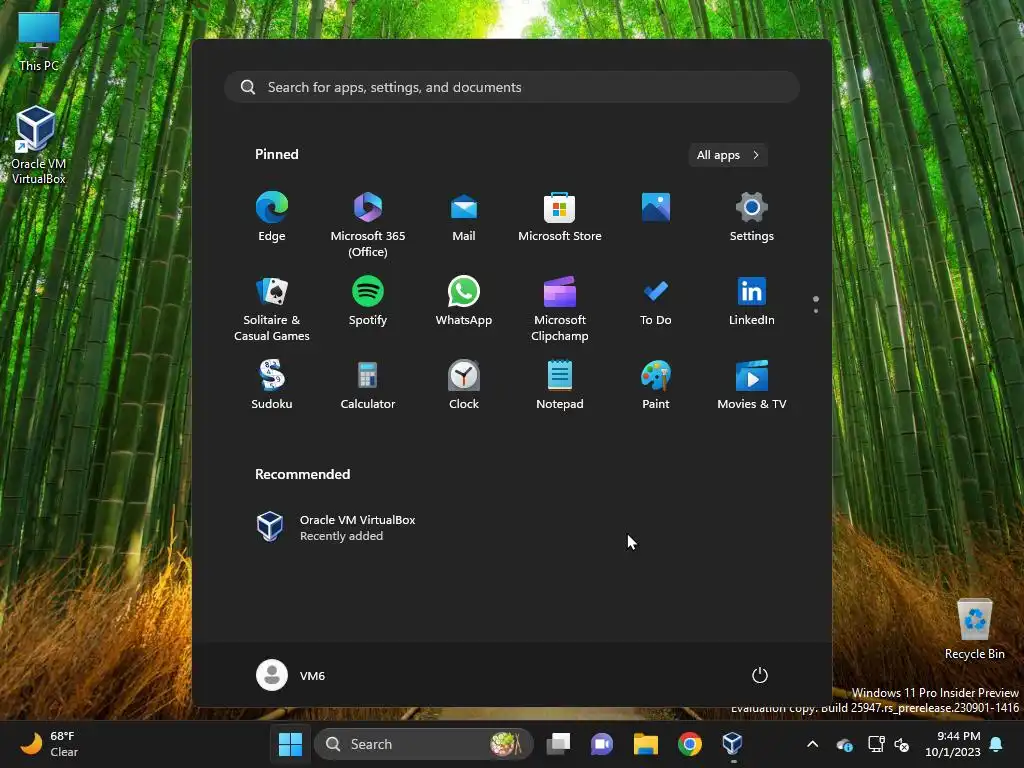This screenshot has height=768, width=1024.
Task: Click the All apps button
Action: [x=728, y=155]
